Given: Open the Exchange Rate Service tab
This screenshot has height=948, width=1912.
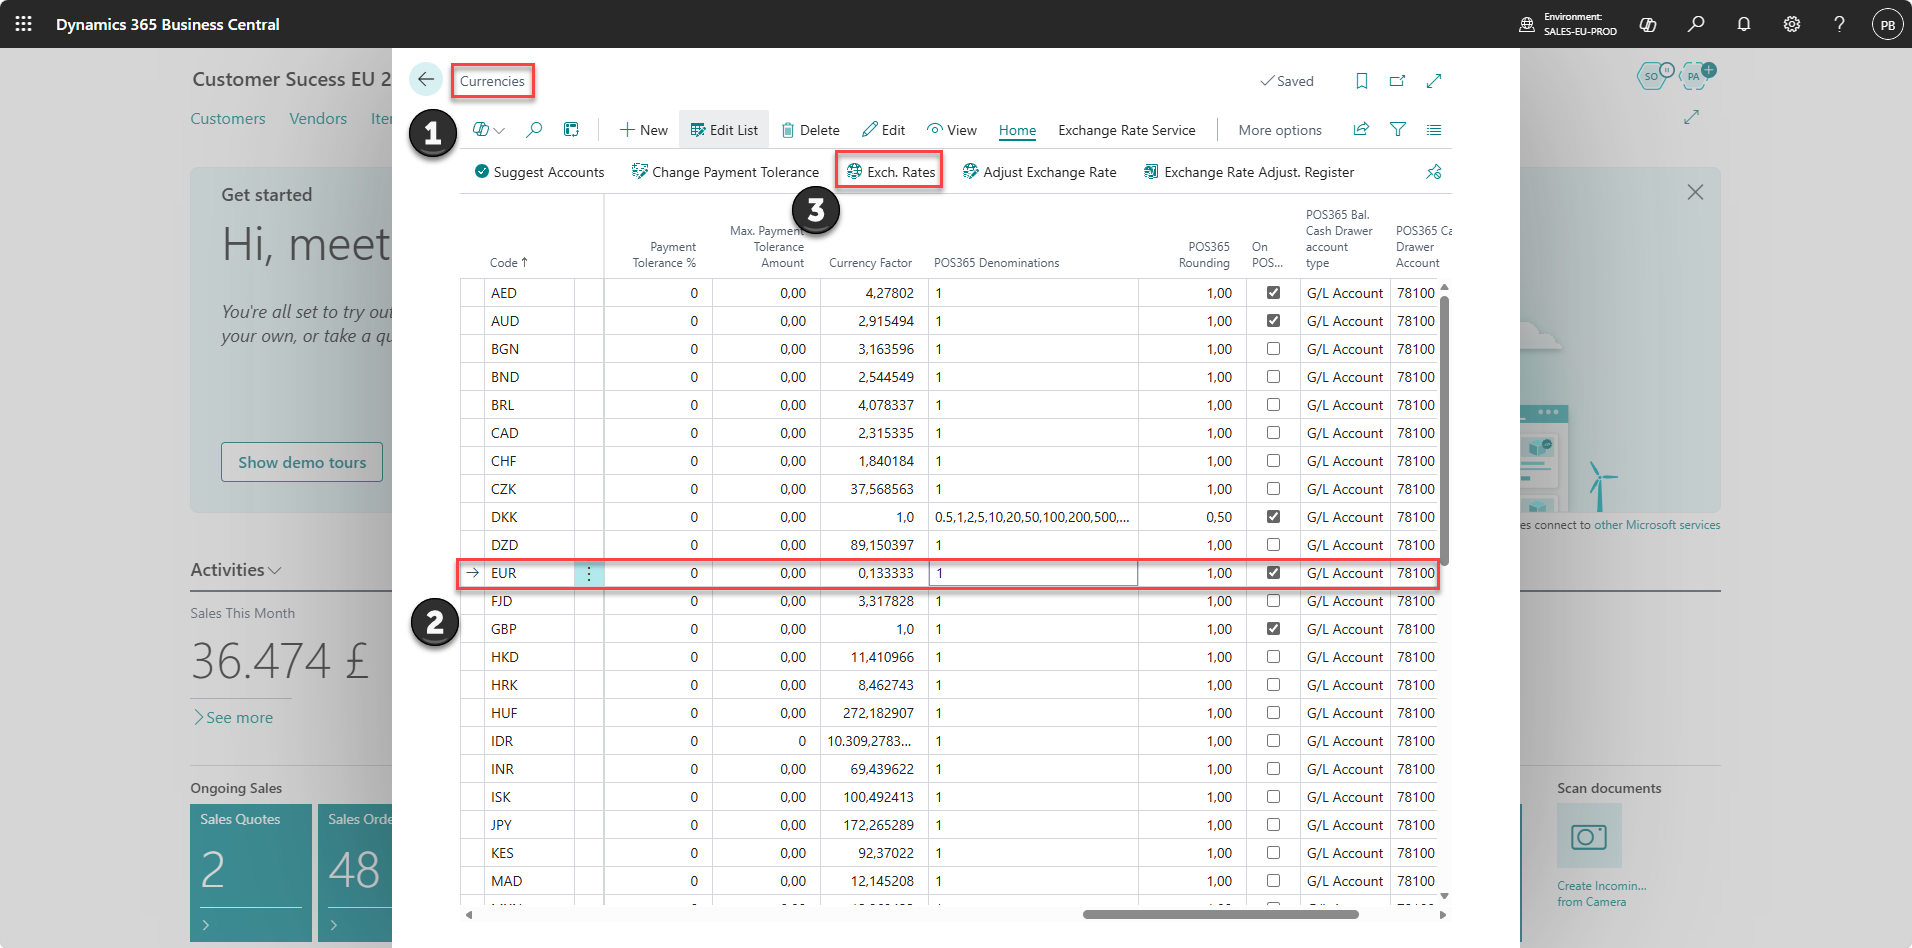Looking at the screenshot, I should (1127, 130).
